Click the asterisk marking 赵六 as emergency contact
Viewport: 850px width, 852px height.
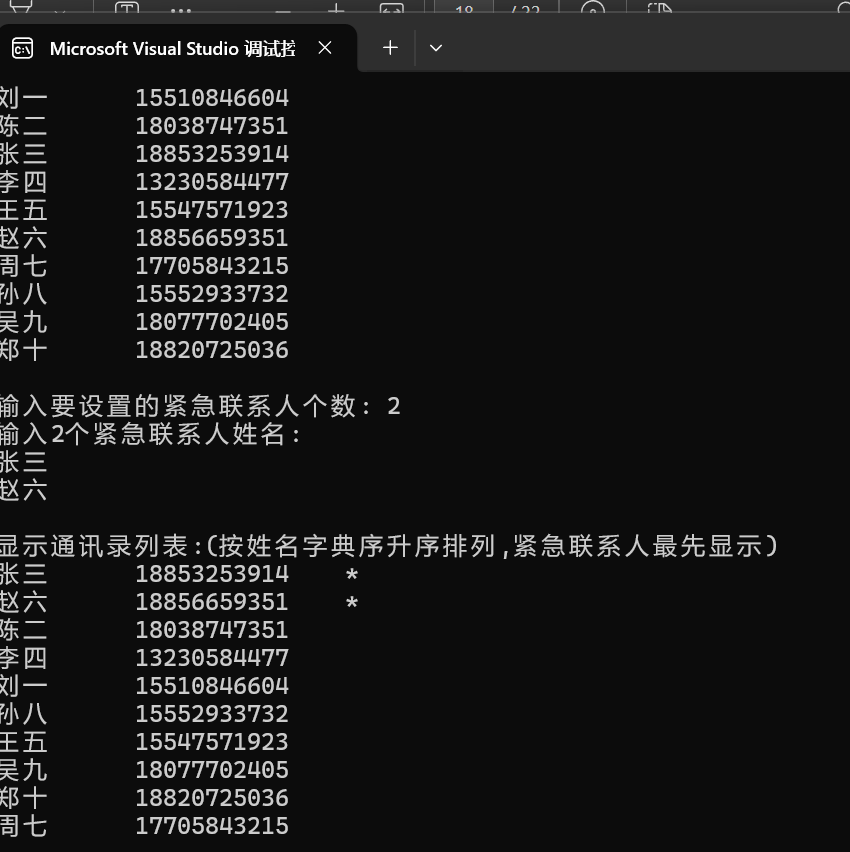pyautogui.click(x=351, y=601)
